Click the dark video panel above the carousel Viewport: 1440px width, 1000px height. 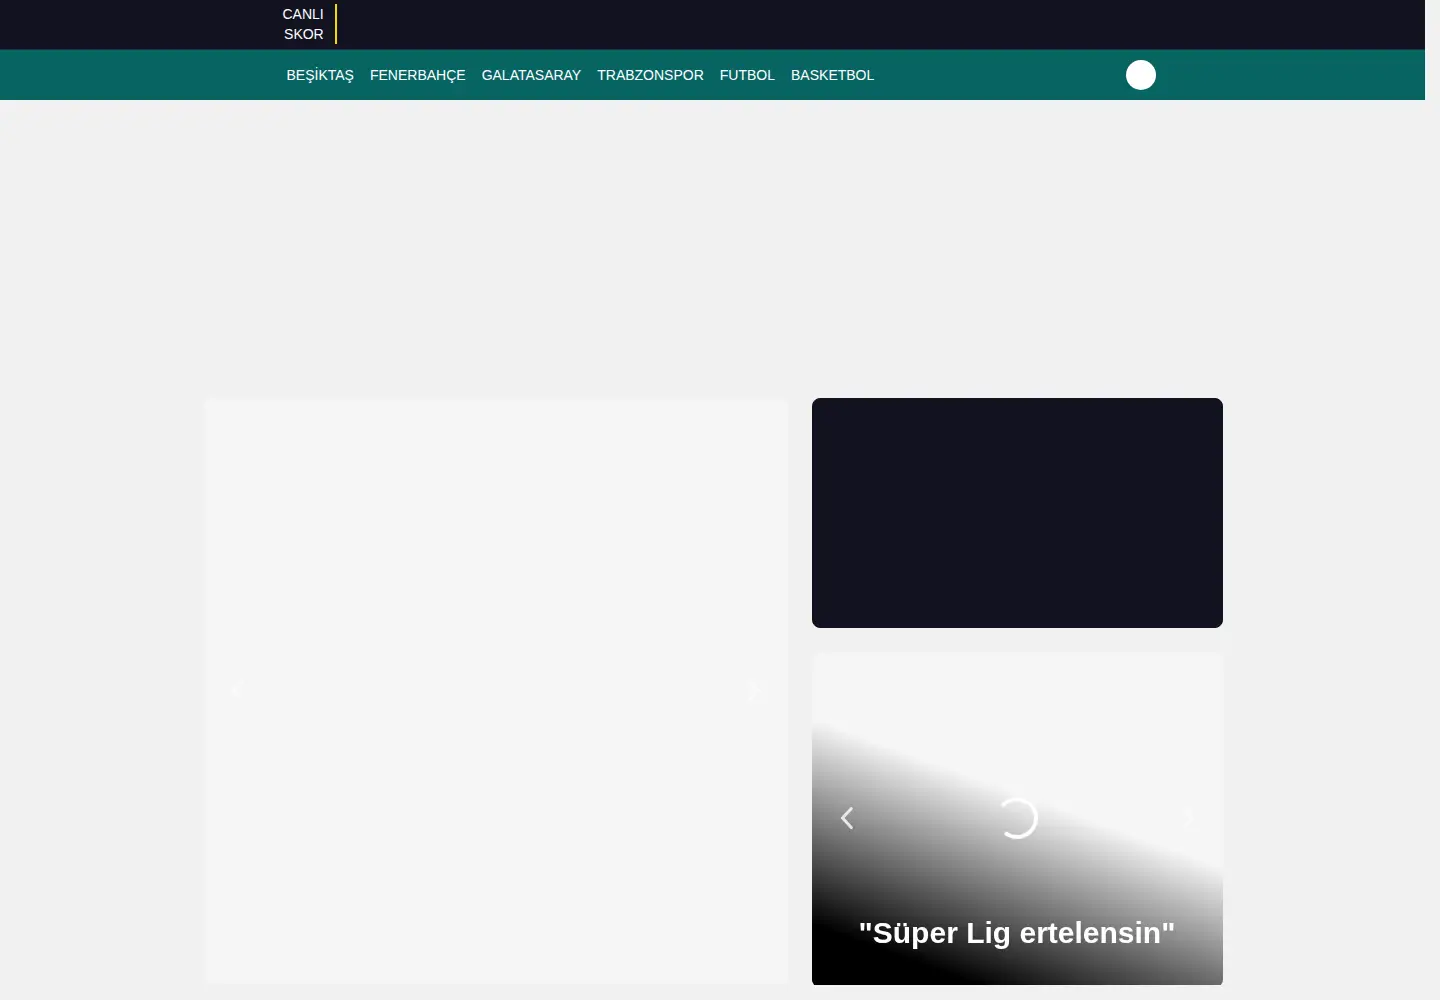(x=1017, y=513)
